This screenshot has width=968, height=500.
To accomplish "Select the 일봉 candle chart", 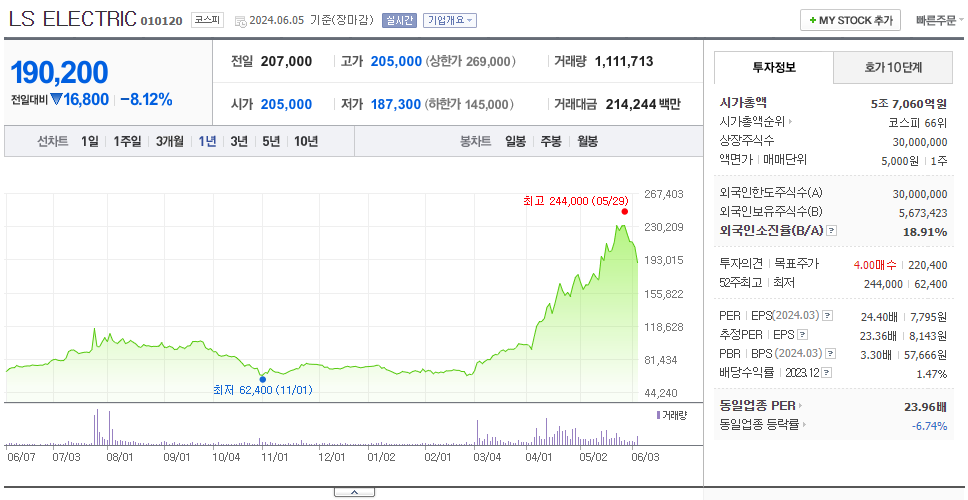I will pyautogui.click(x=515, y=141).
